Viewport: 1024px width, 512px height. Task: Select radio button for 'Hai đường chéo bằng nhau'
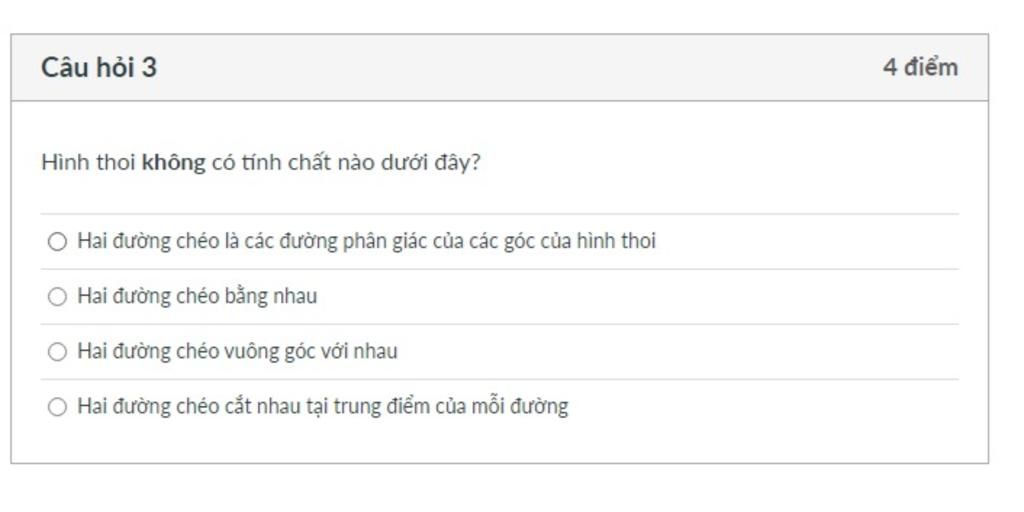(57, 297)
